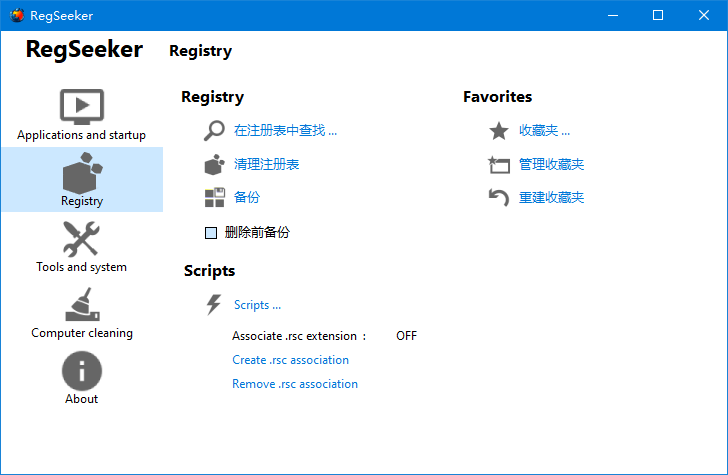Click the RegSeeker title bar app icon
The height and width of the screenshot is (475, 728).
[17, 15]
